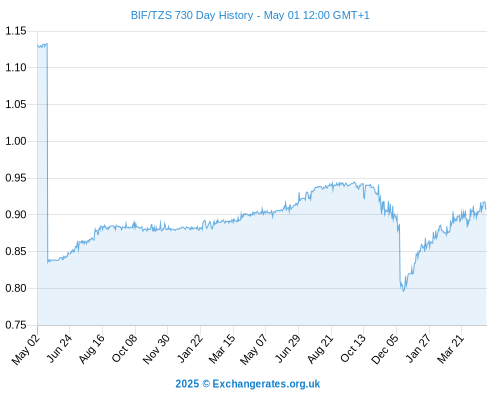Click the lowest dip point near Dec 05
Image resolution: width=495 pixels, height=400 pixels.
click(404, 291)
